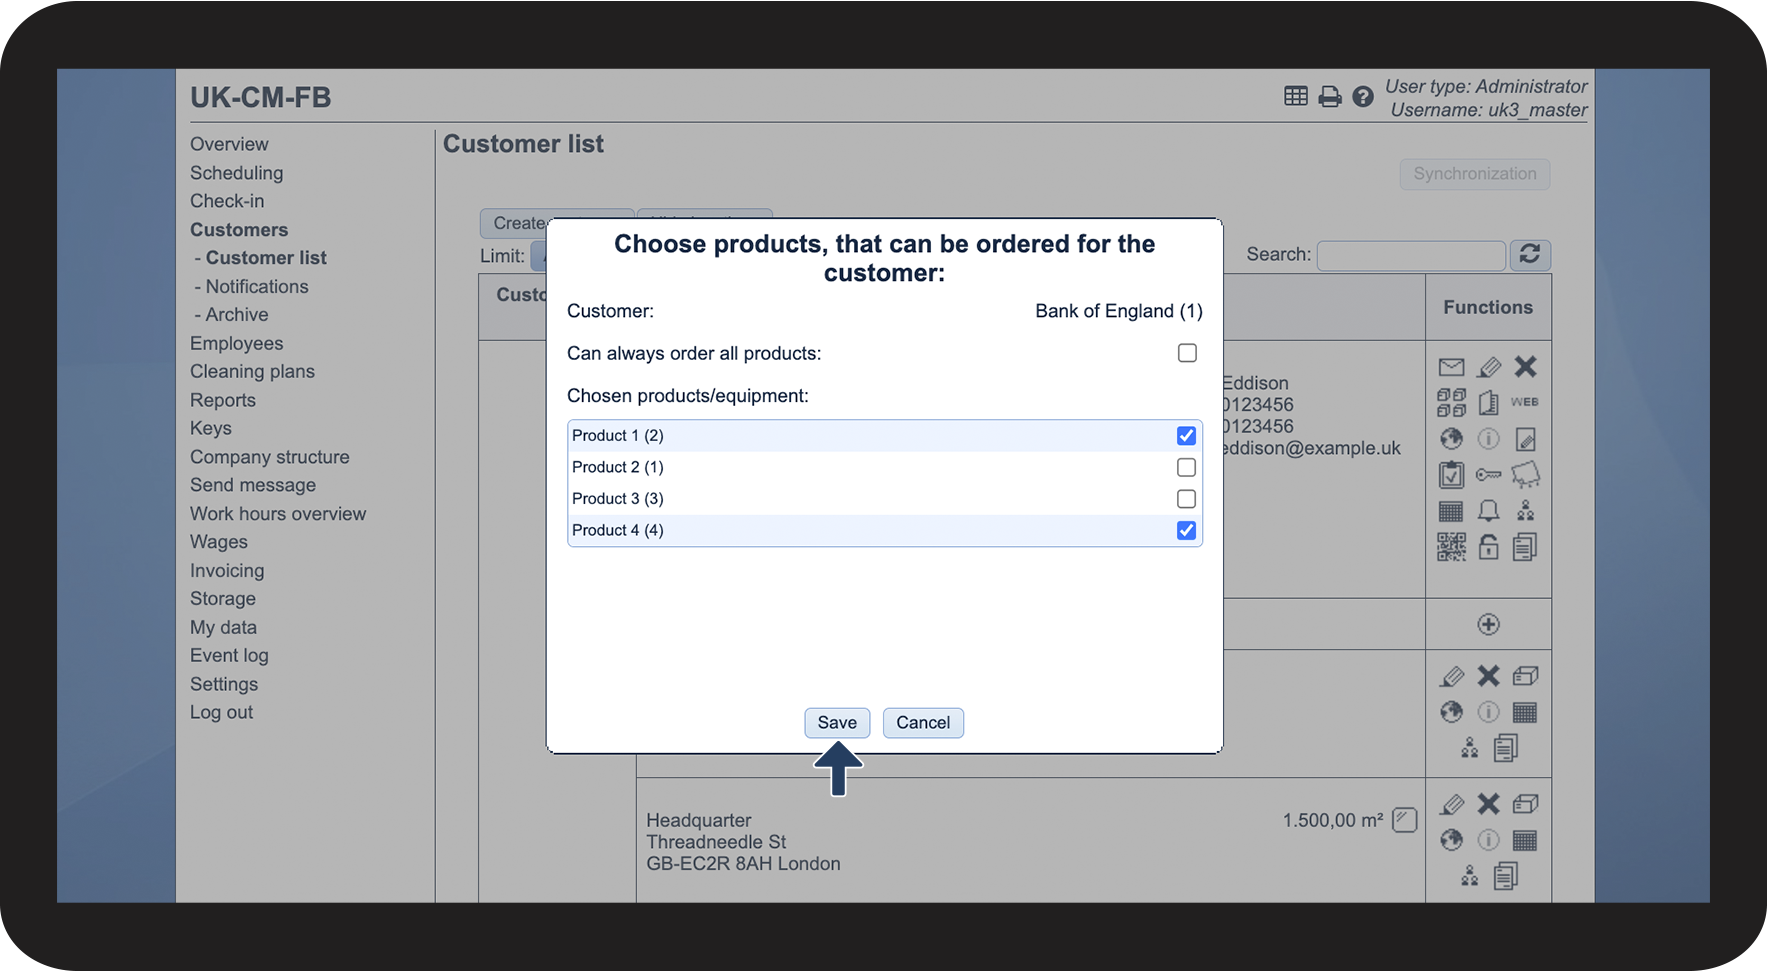Click the key icon in Functions column
Screen dimensions: 1767x971
pos(1488,475)
